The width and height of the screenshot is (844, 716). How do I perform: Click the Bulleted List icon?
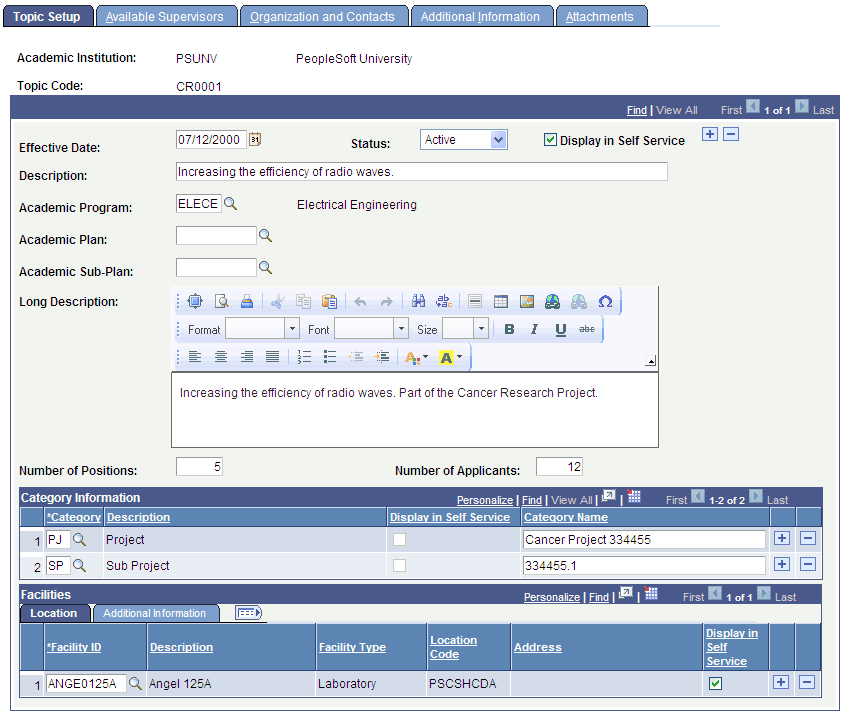tap(330, 357)
